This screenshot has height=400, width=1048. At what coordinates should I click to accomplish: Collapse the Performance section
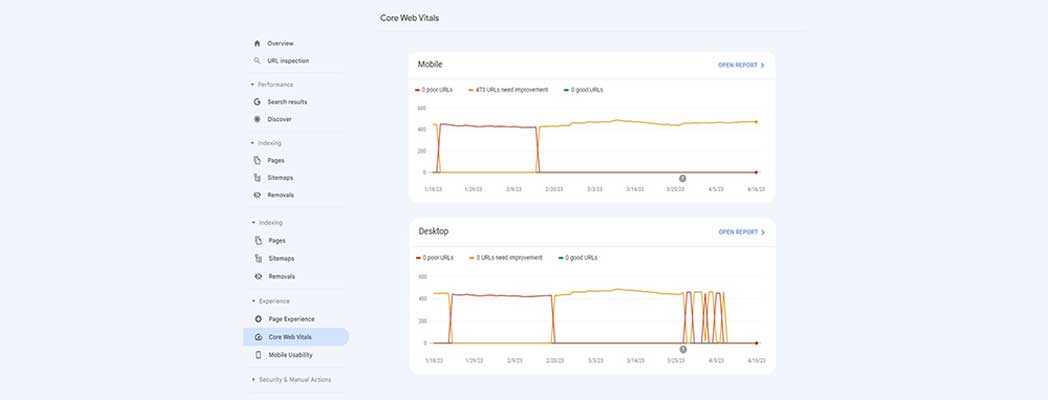(x=253, y=84)
